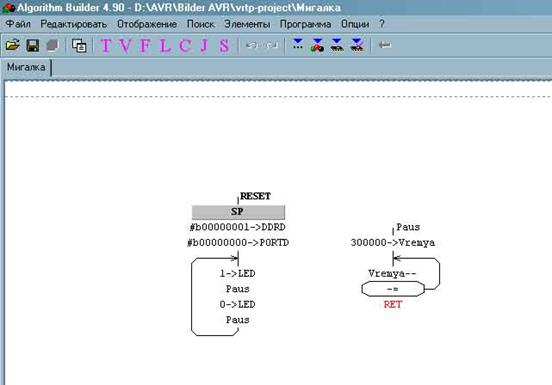Select the Мигалка document tab
The image size is (552, 385).
(26, 67)
